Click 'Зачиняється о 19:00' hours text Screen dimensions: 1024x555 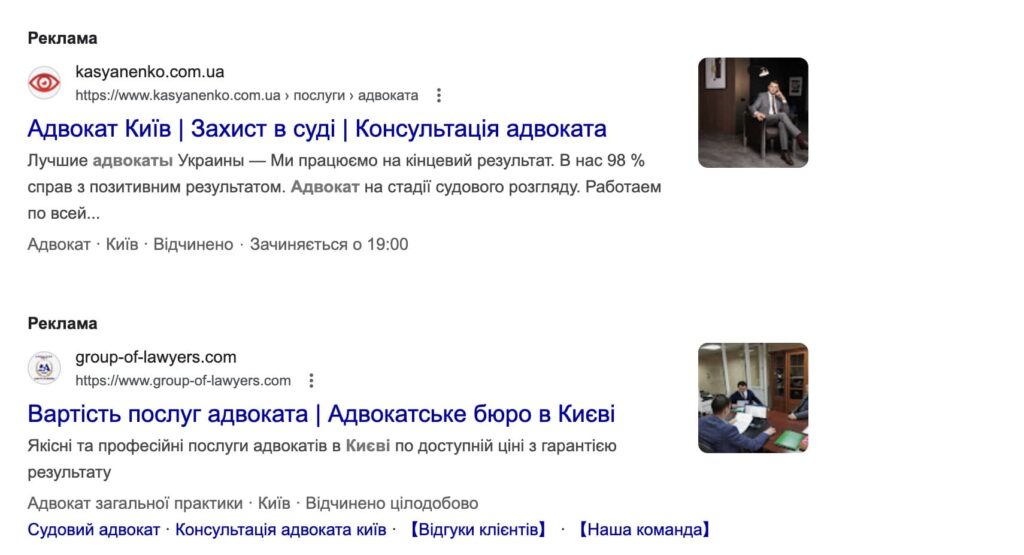(x=329, y=244)
